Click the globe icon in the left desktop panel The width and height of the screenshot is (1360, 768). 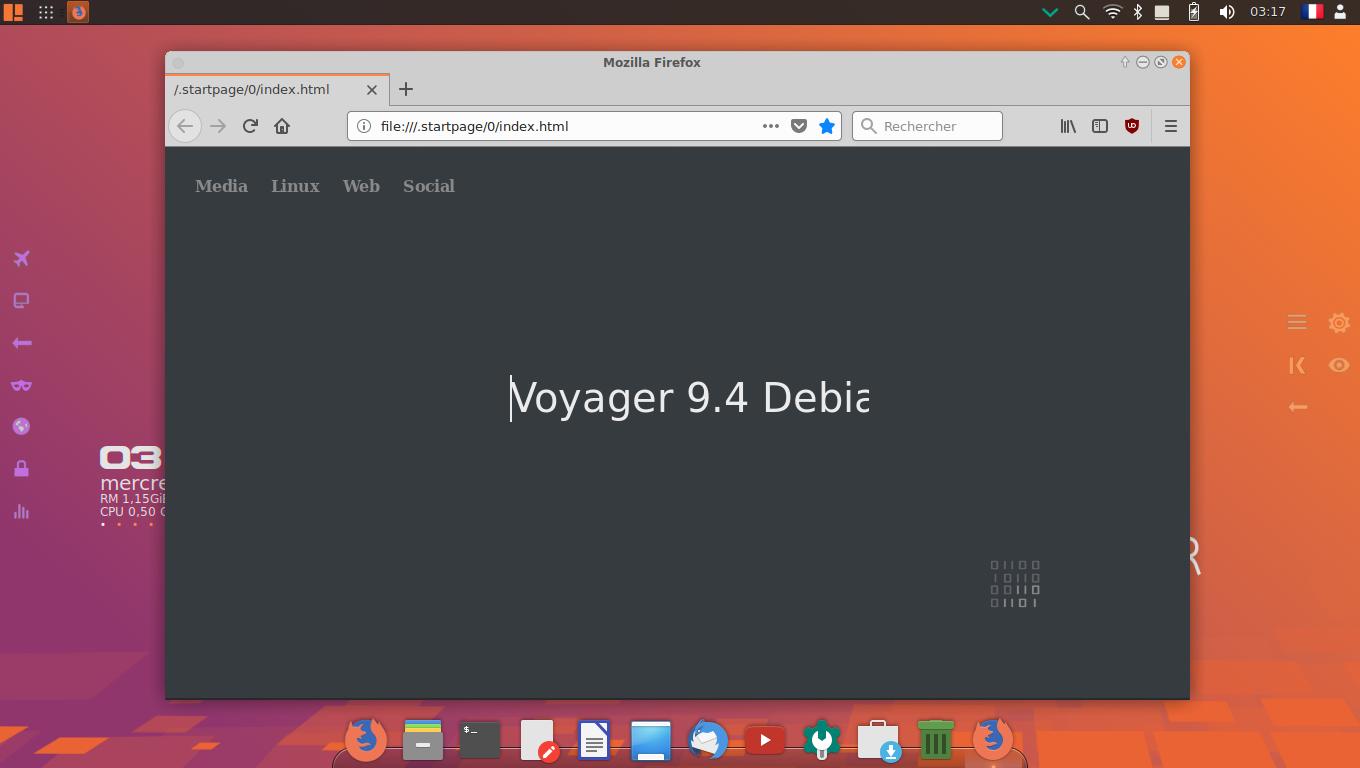[21, 427]
